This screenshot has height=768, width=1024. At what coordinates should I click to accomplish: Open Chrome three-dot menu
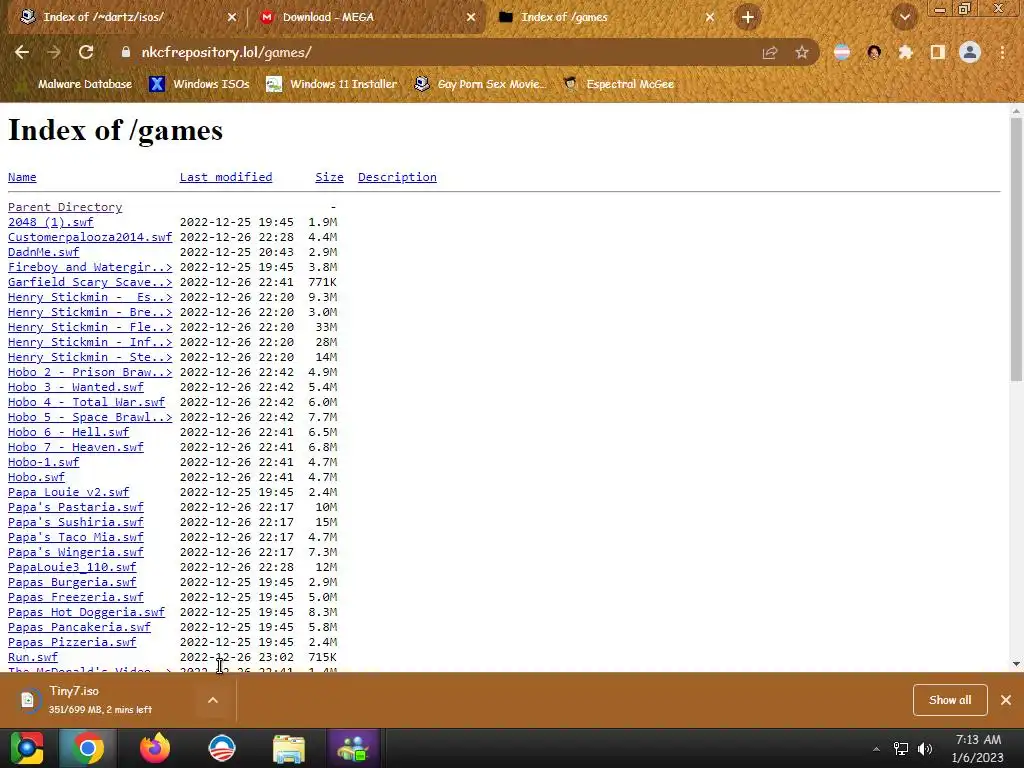coord(1002,52)
